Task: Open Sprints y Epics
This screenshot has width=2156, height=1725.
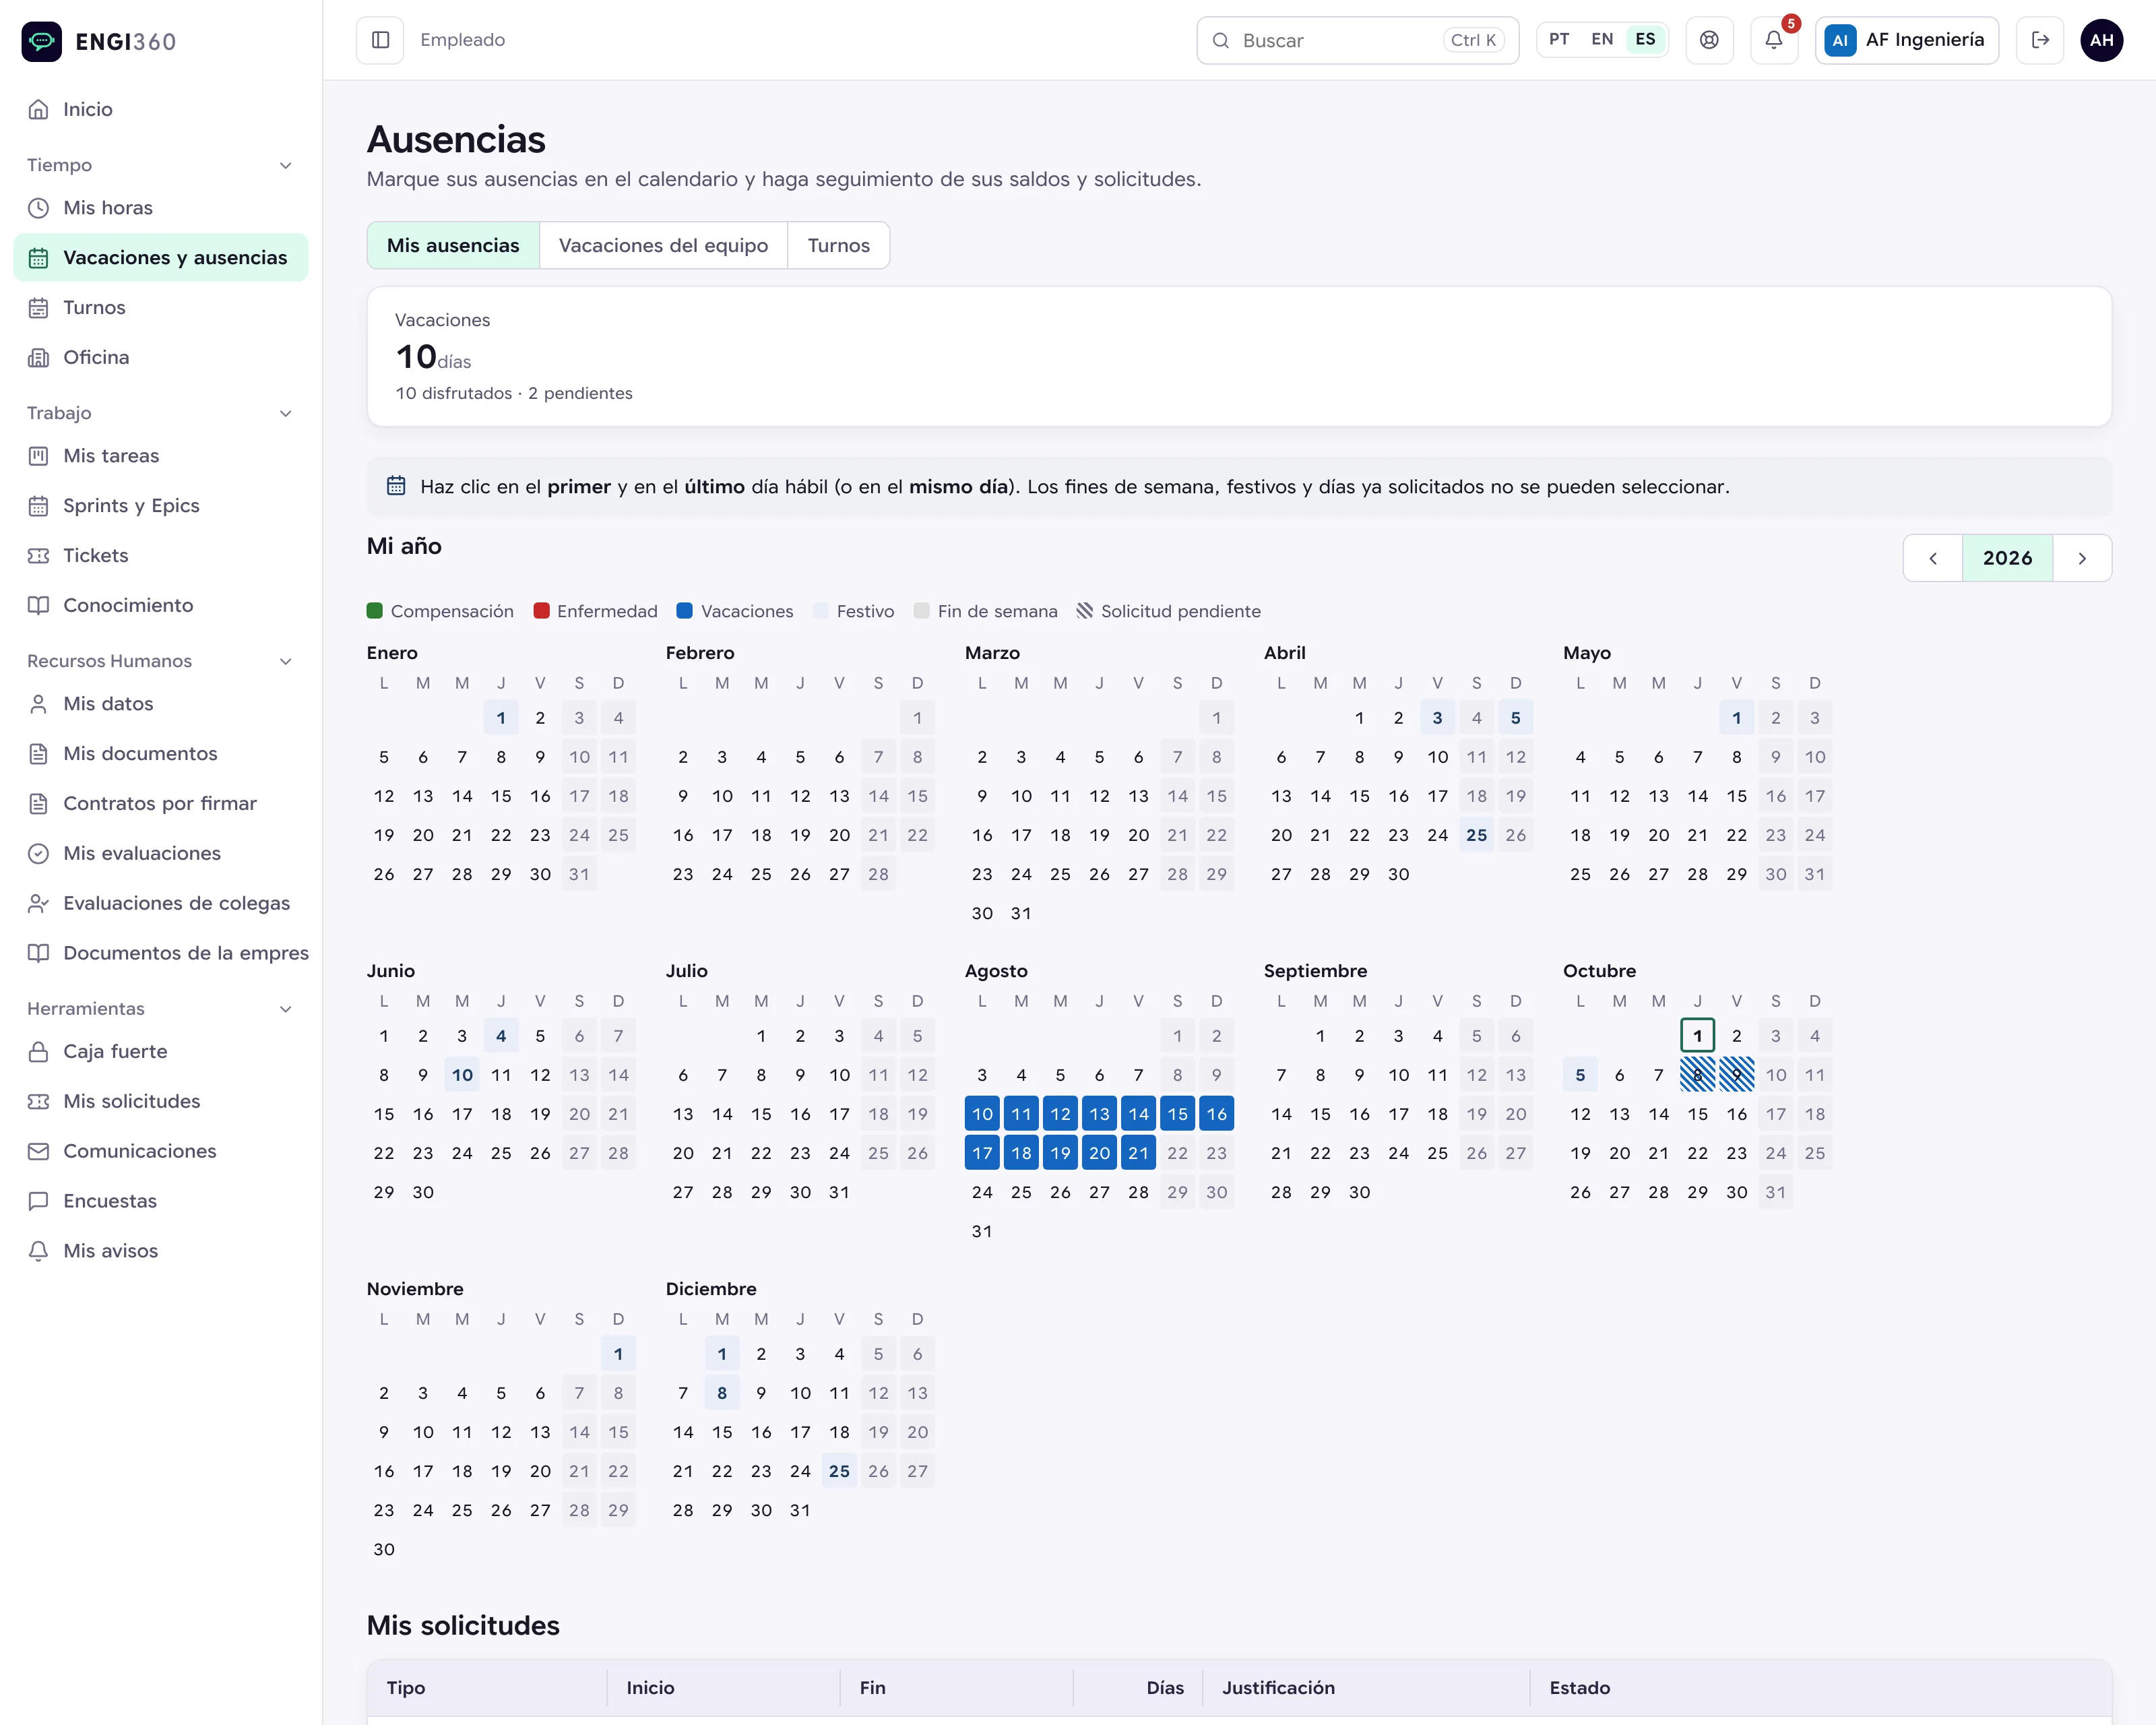Action: point(161,506)
